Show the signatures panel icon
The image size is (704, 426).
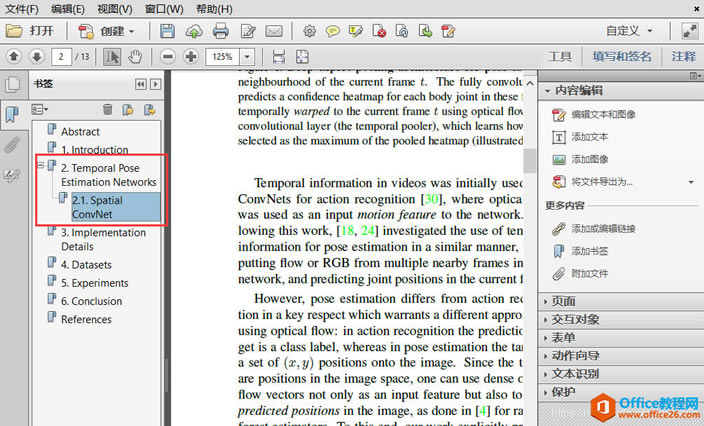(11, 176)
